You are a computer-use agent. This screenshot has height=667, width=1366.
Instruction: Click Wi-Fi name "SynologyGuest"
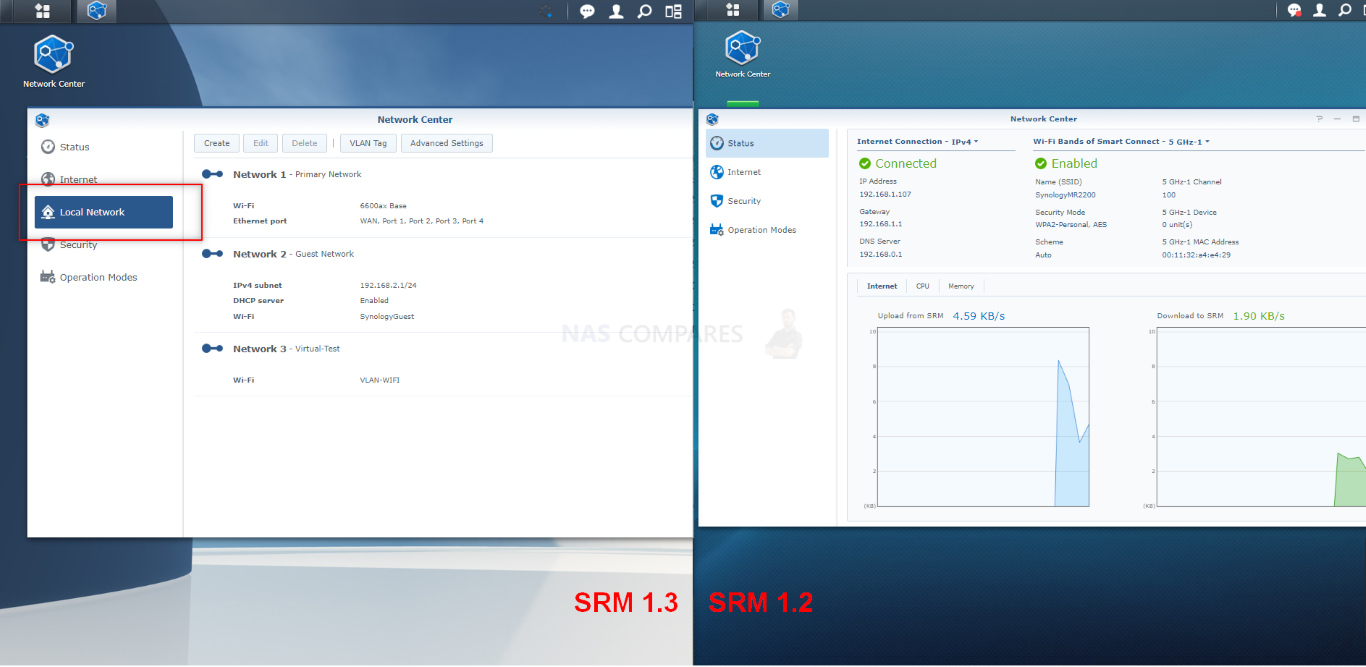click(x=387, y=316)
